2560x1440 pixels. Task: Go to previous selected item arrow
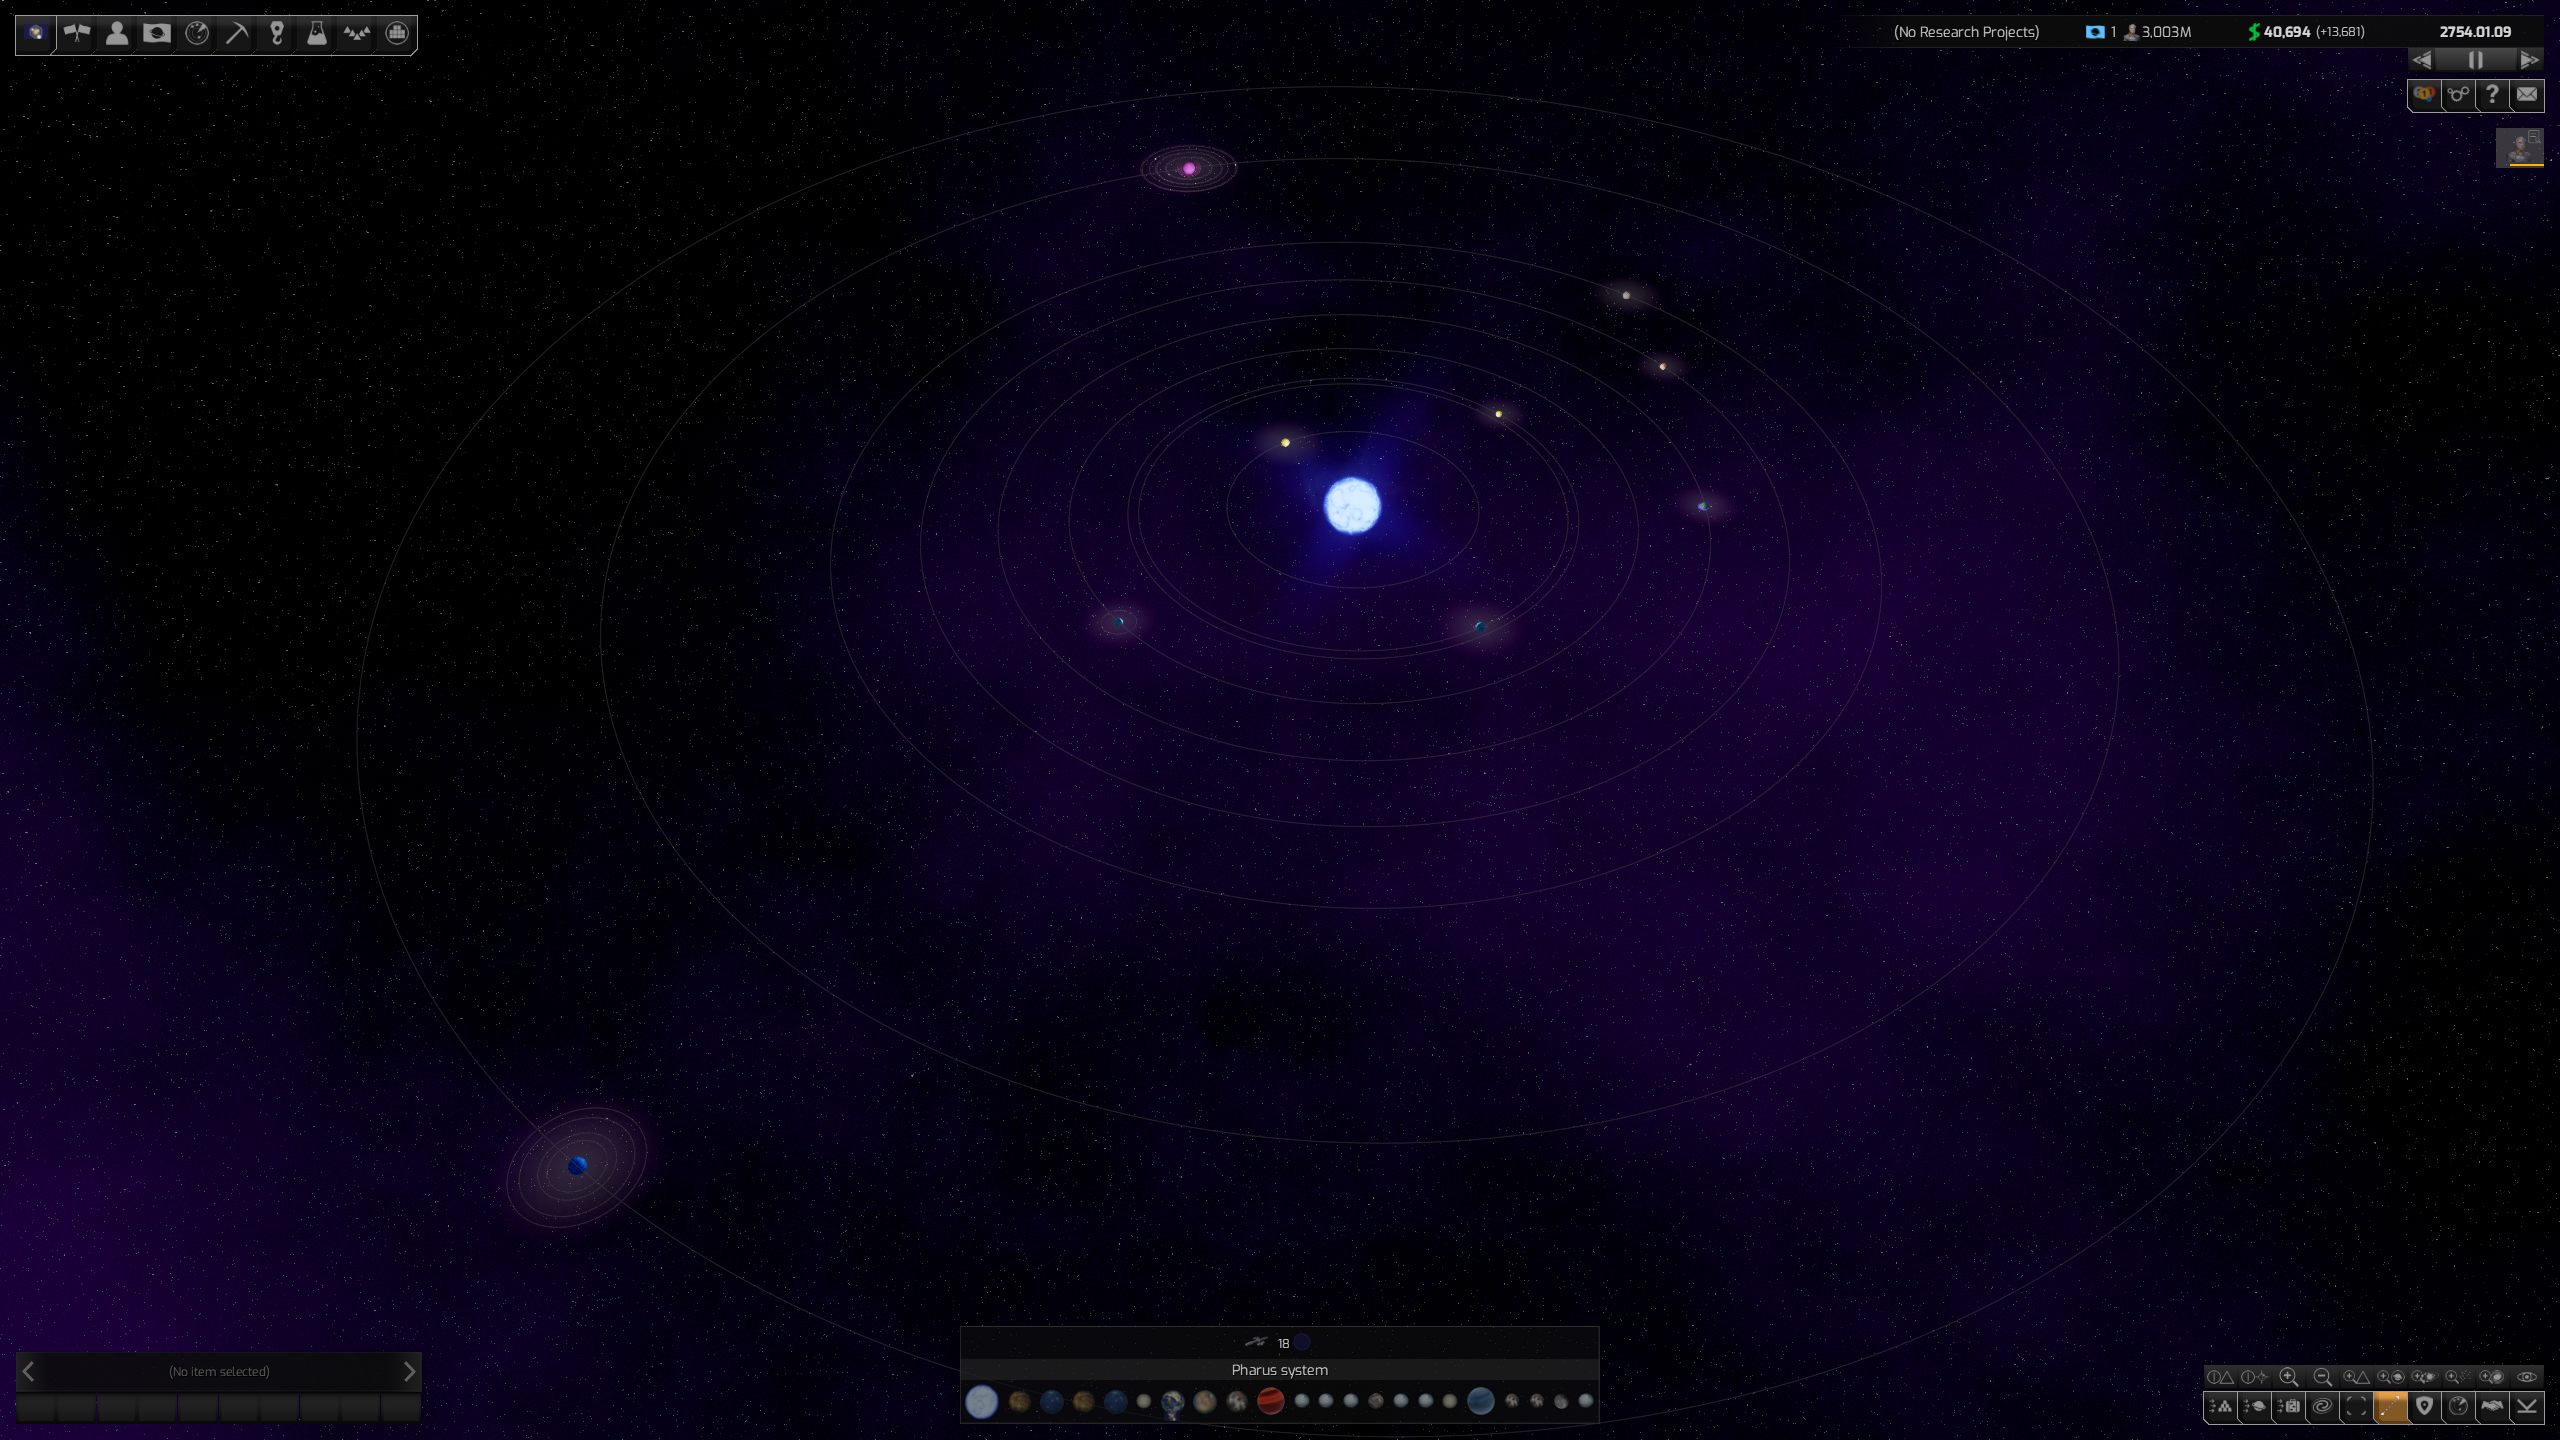pyautogui.click(x=29, y=1371)
